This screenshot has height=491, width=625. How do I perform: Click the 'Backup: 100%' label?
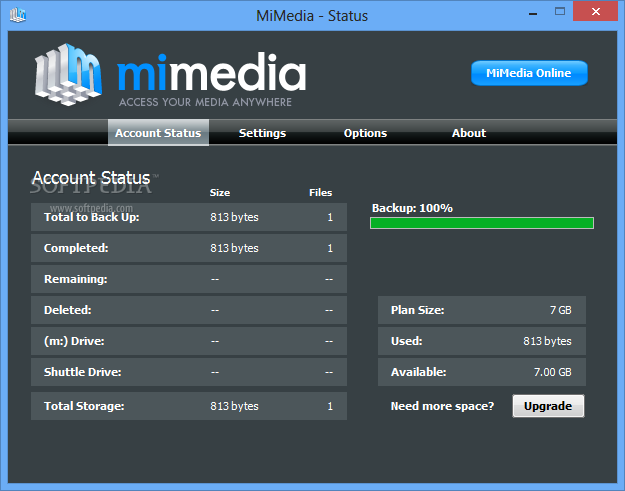coord(412,208)
